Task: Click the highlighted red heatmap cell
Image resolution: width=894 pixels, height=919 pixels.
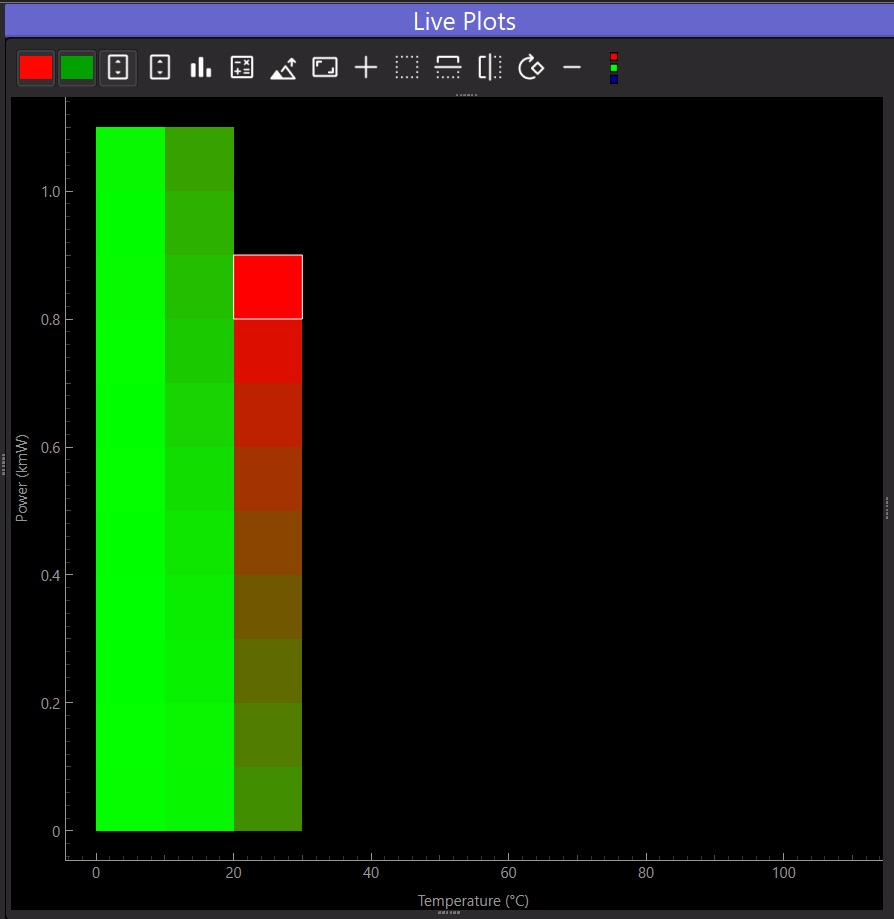Action: tap(268, 287)
